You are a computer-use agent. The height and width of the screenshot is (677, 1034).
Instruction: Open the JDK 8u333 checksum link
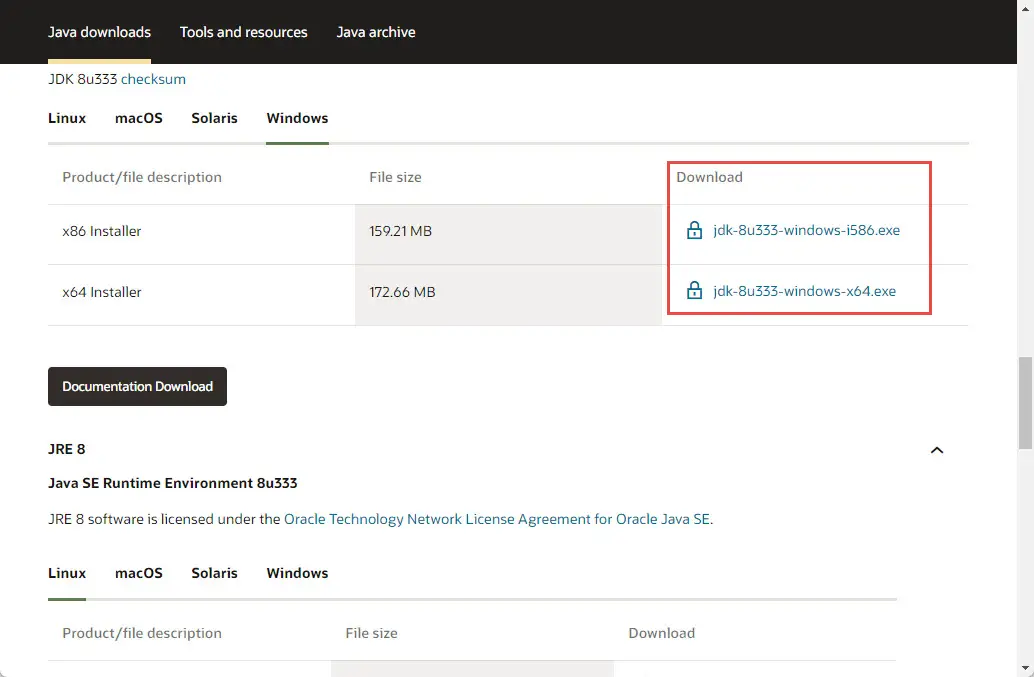[x=153, y=79]
